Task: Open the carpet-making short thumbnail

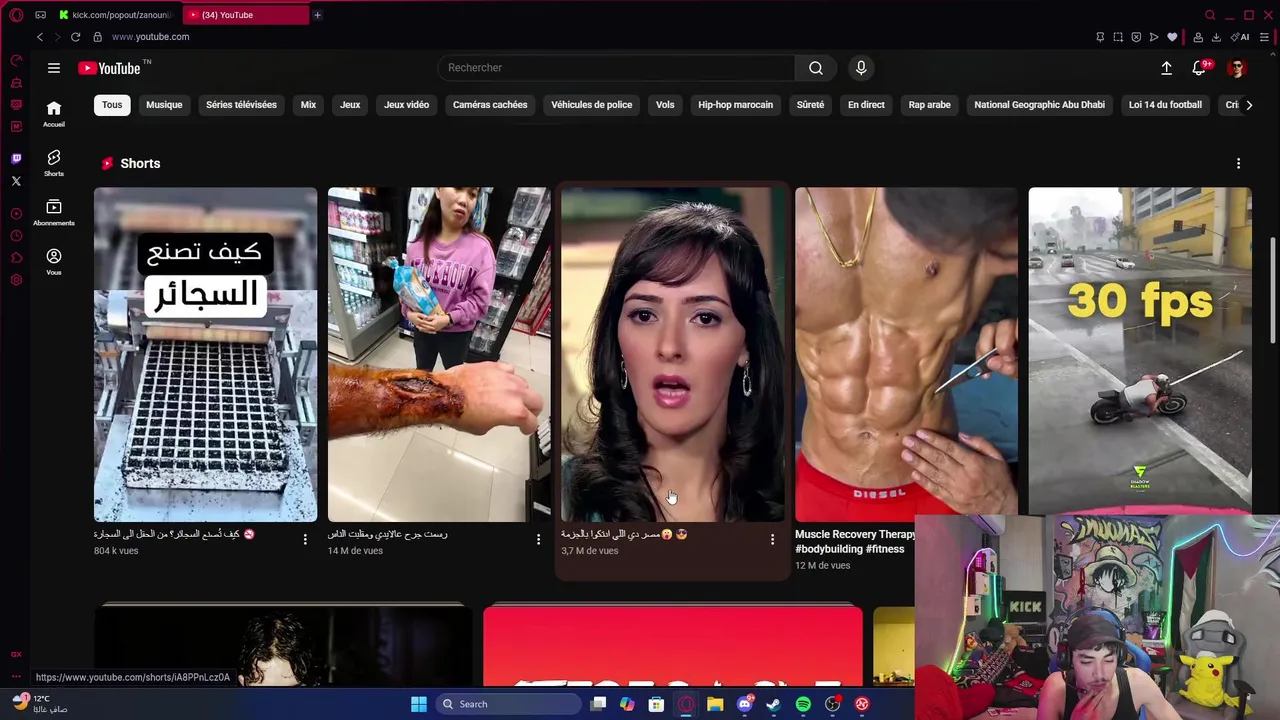Action: coord(205,354)
